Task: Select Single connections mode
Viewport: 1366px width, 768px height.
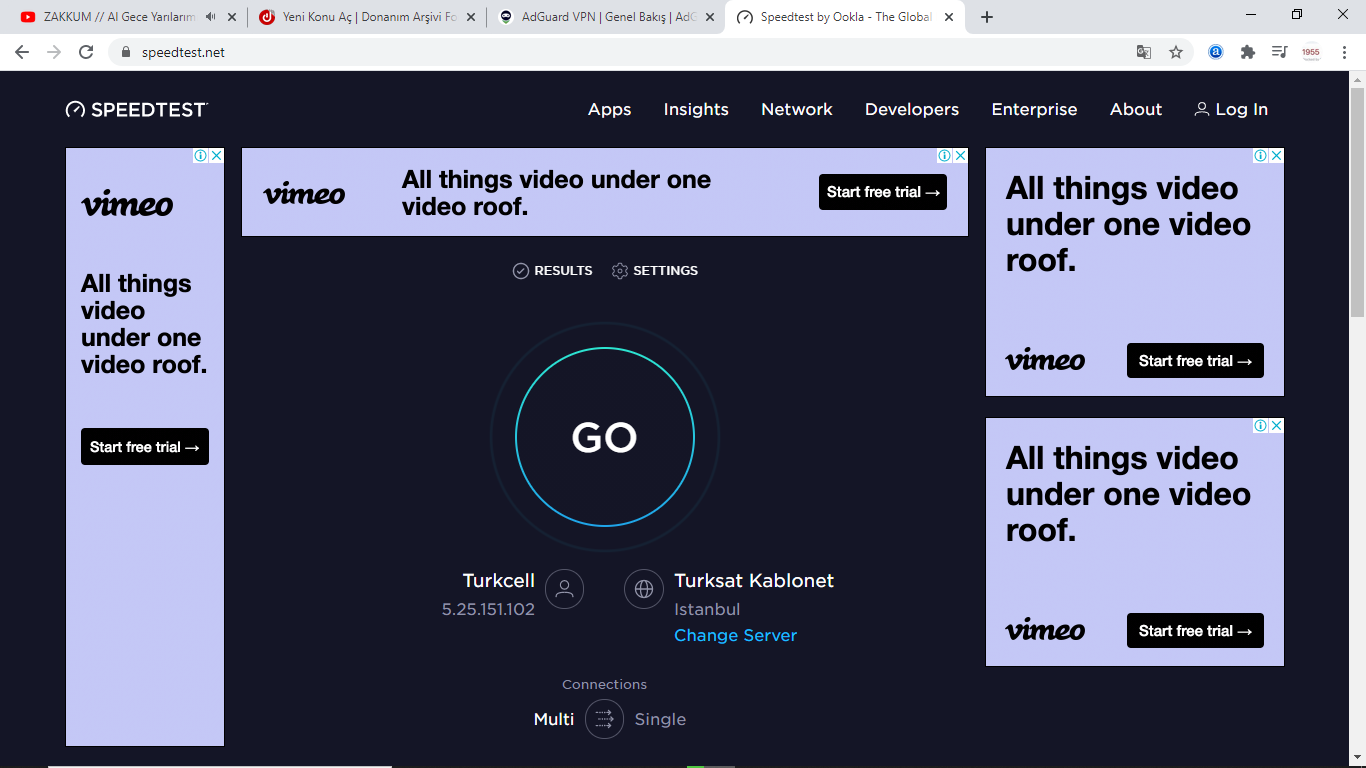Action: click(660, 719)
